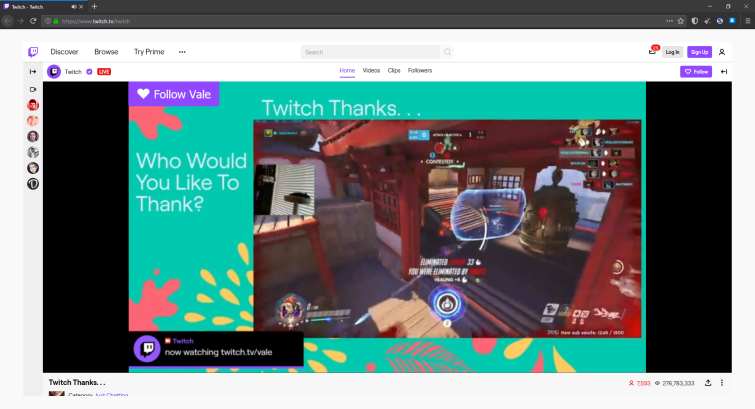Screen dimensions: 755x409
Task: Open the first recommended channel avatar in the sidebar
Action: 33,105
